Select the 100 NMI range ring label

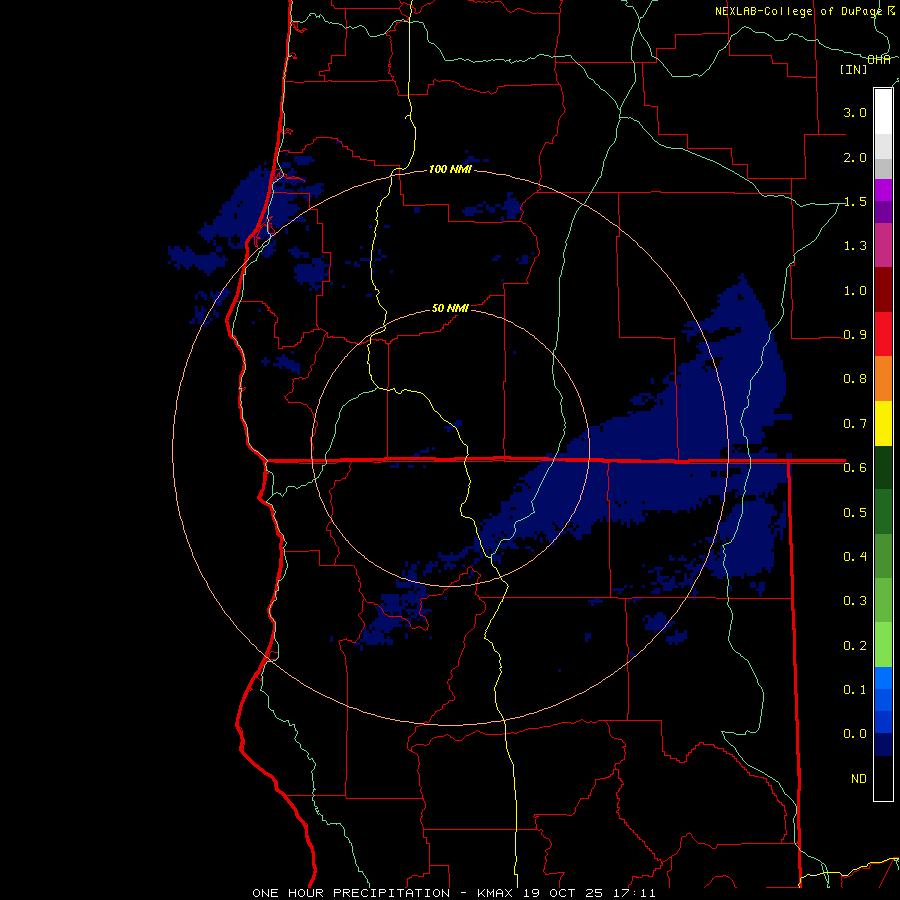(451, 169)
